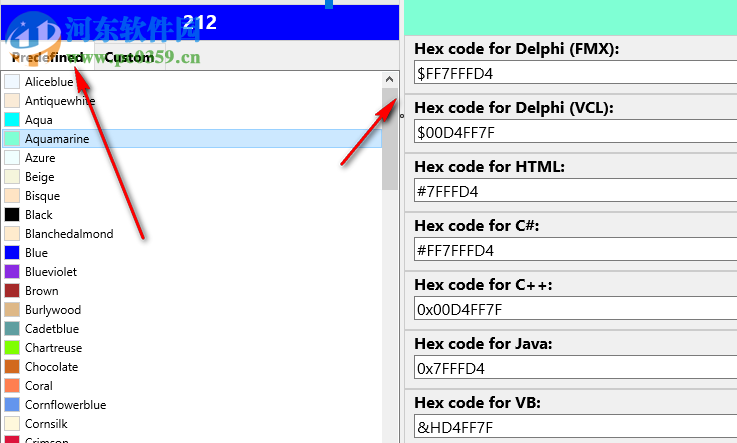Select Blue color entry
Screen dimensions: 737x443
(x=192, y=253)
